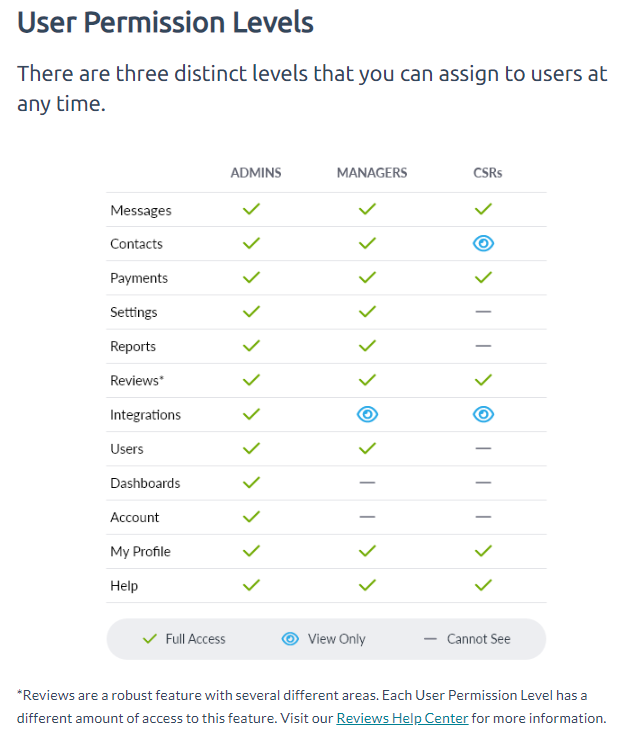
Task: Click the eye icon for CSRs Contacts
Action: [483, 243]
